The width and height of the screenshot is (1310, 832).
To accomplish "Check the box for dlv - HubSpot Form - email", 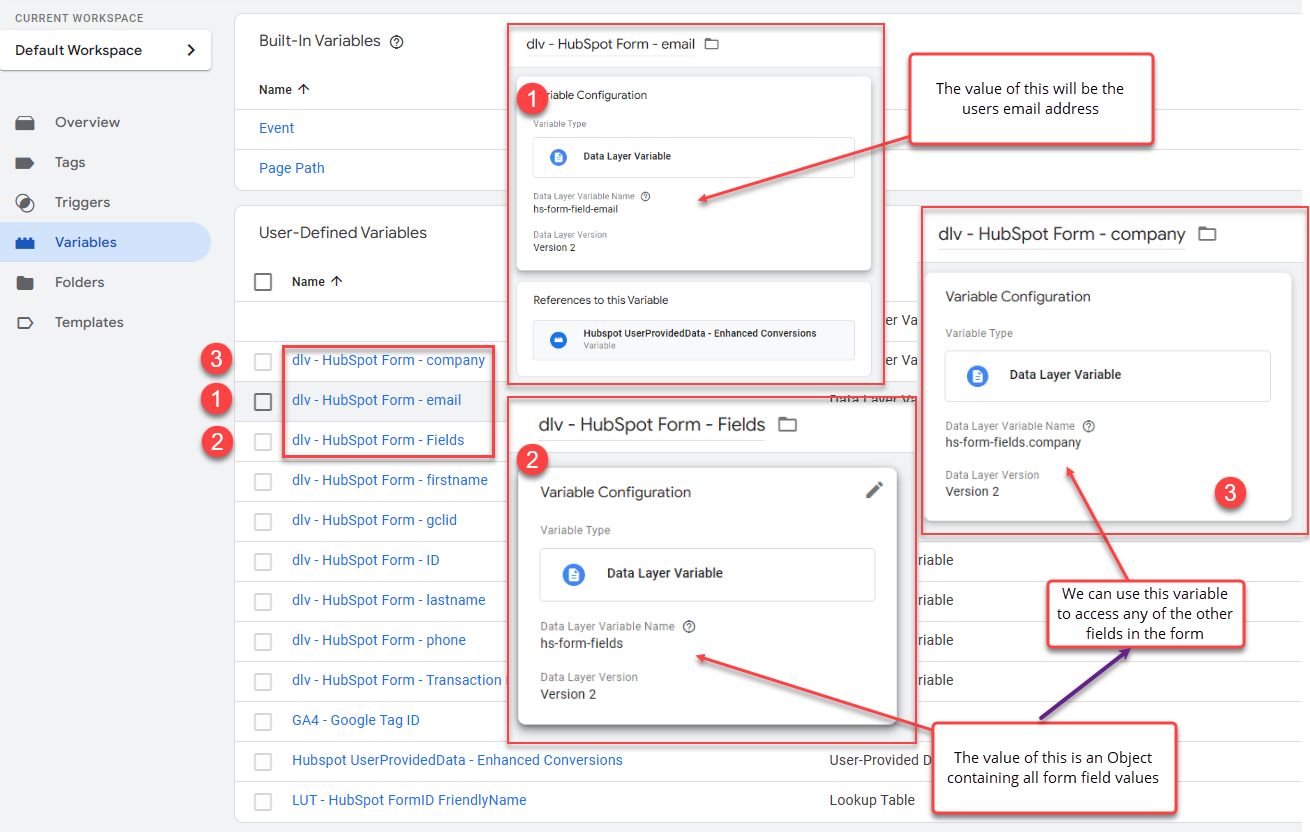I will (263, 401).
